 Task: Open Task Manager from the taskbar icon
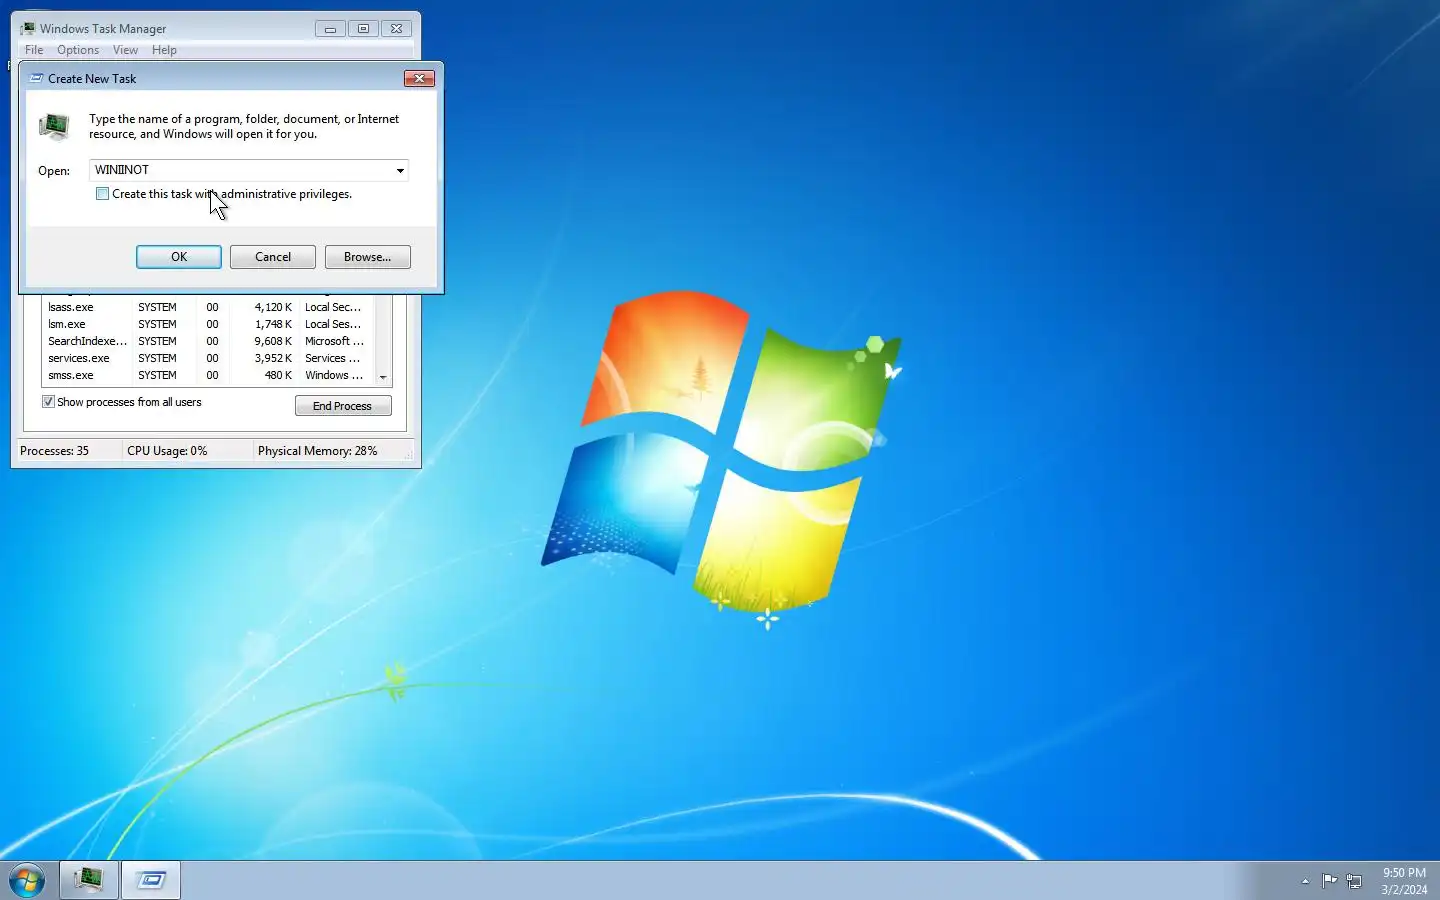[x=89, y=880]
